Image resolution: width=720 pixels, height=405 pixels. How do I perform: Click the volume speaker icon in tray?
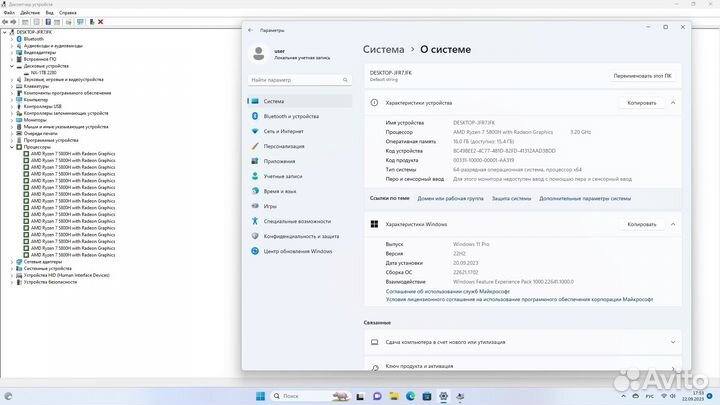coord(673,396)
